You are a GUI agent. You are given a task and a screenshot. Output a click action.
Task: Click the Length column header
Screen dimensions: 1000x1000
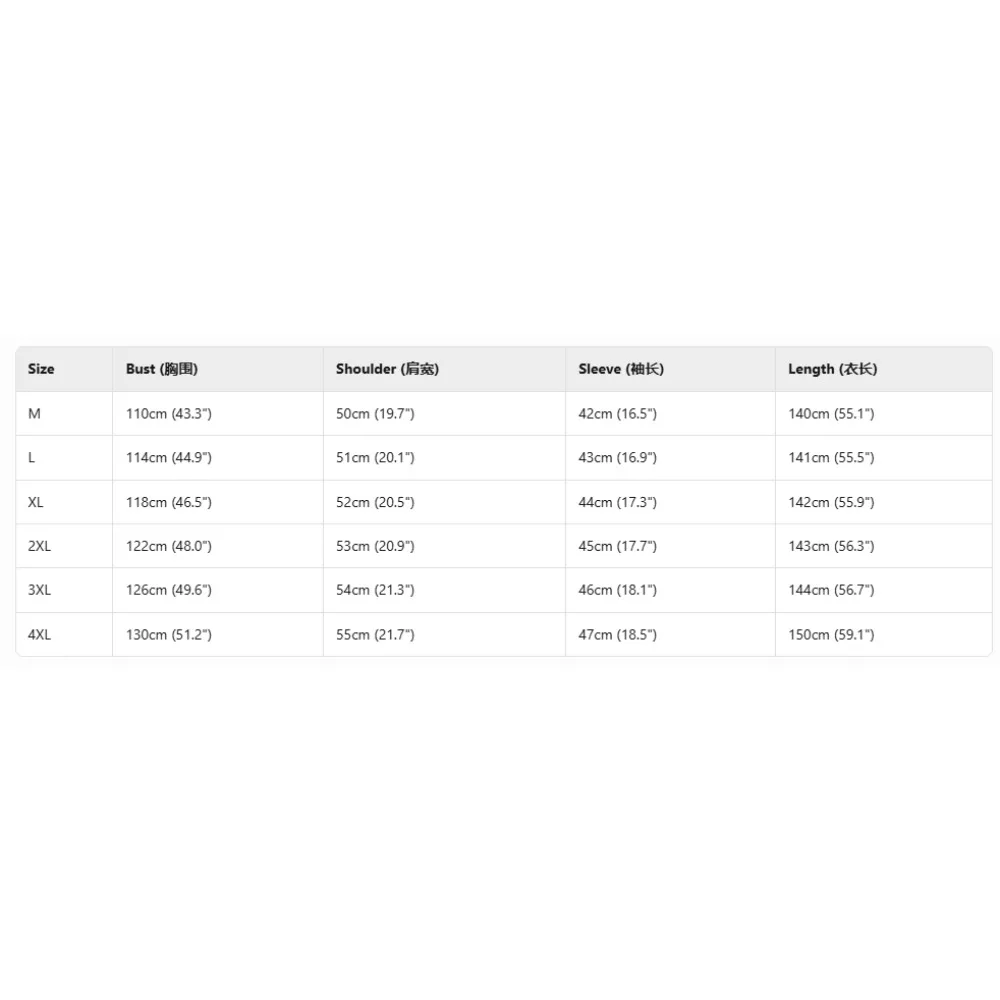(x=832, y=369)
